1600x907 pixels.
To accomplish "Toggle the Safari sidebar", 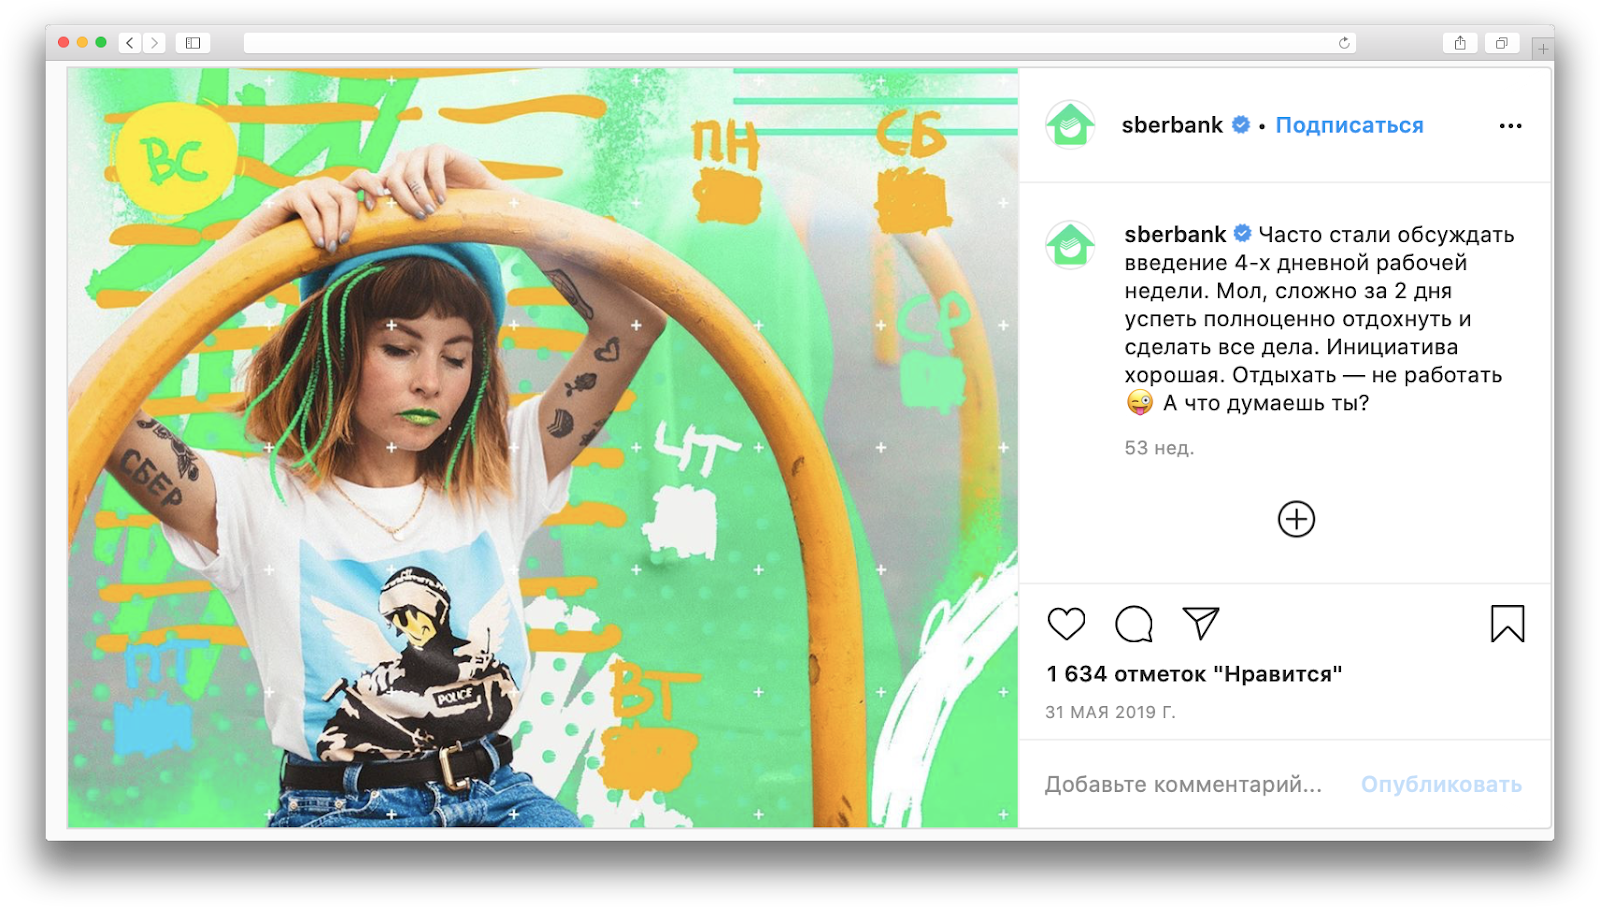I will click(193, 43).
